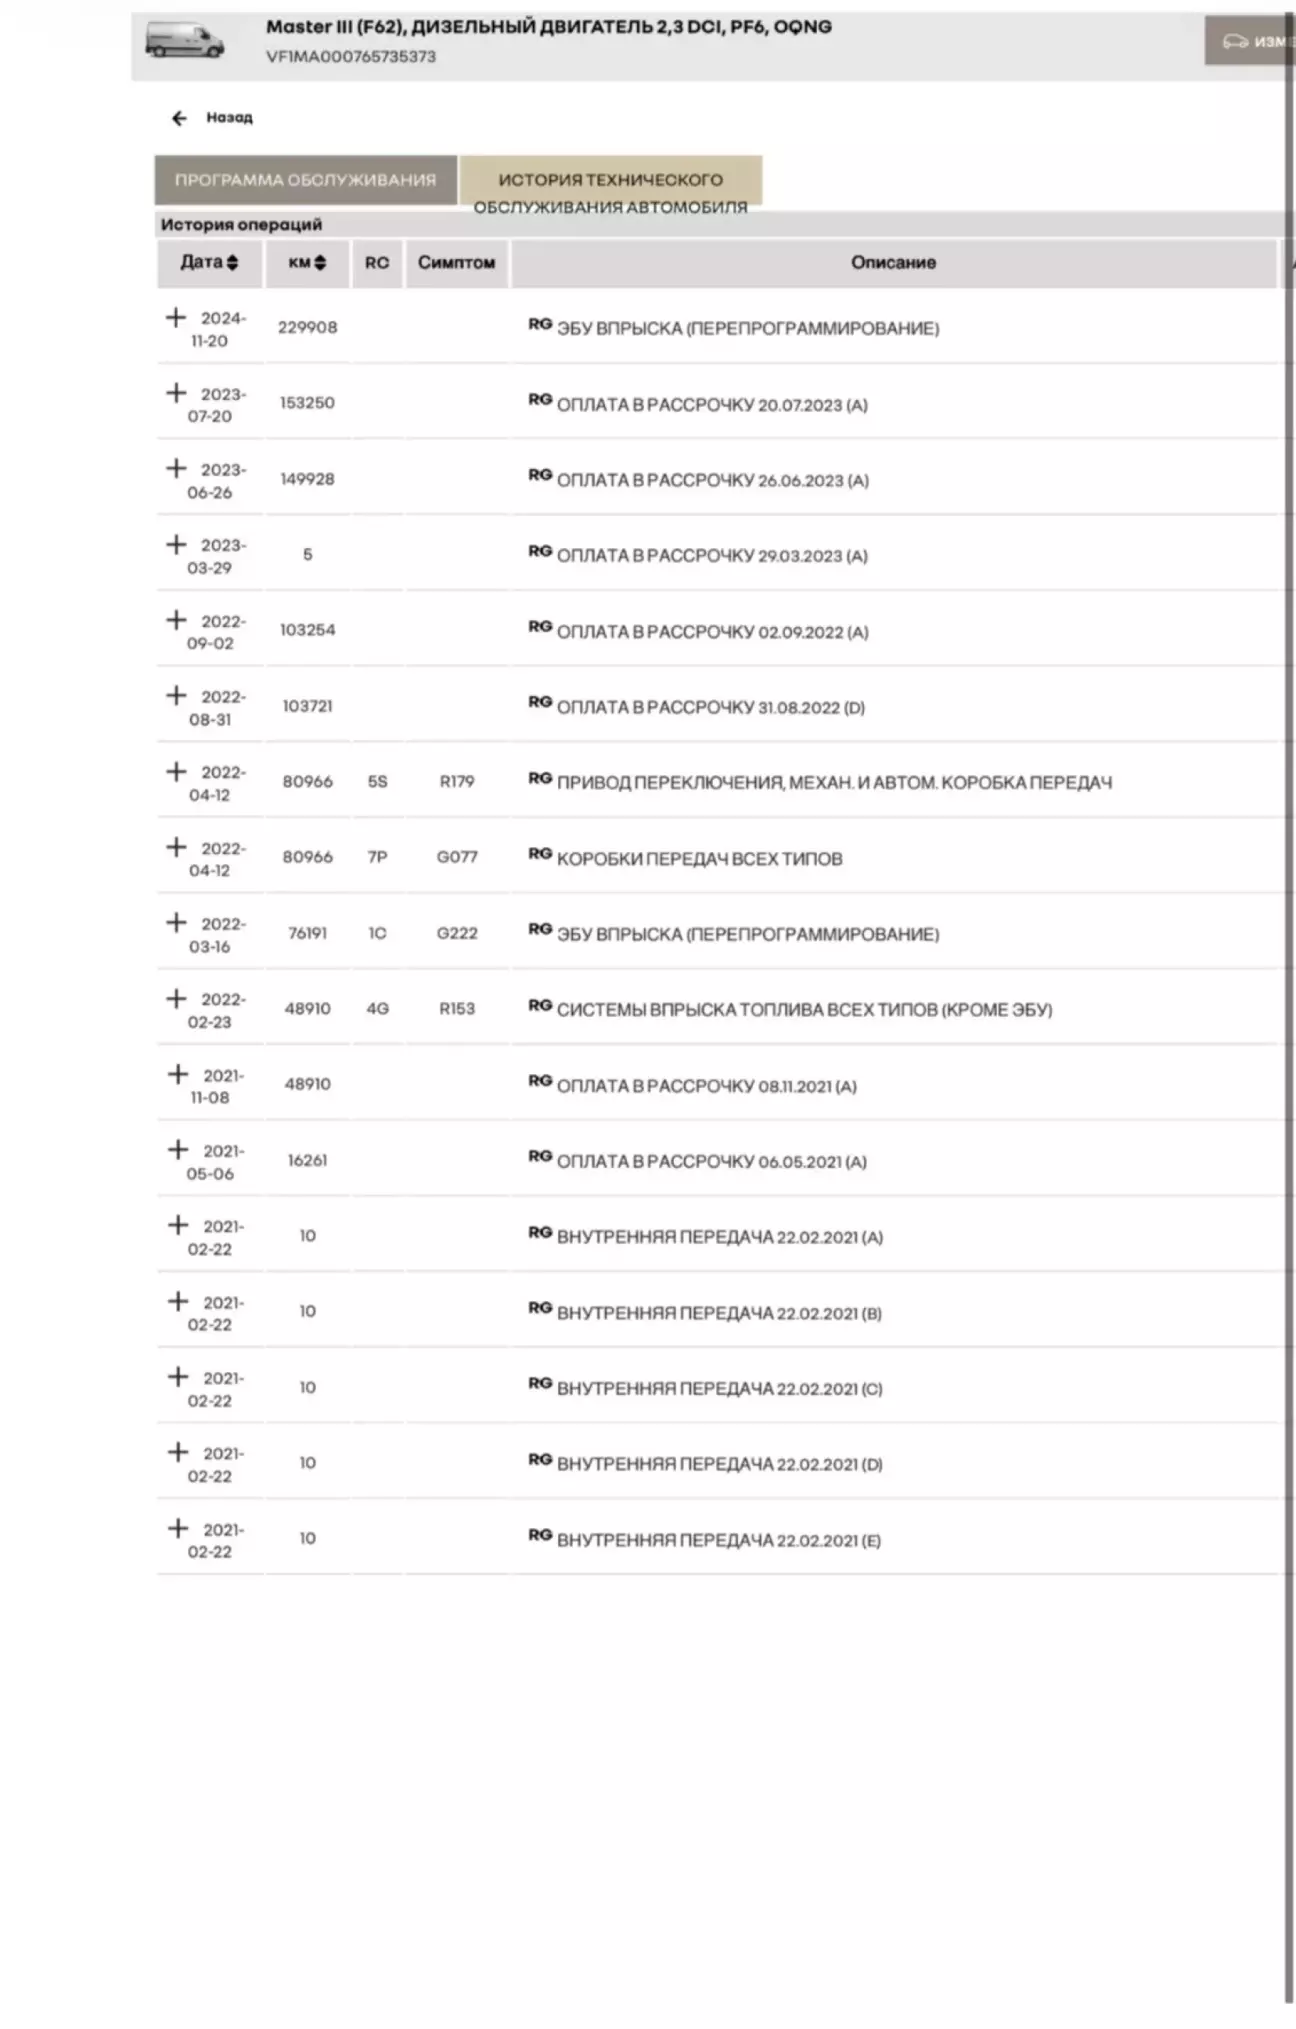Expand the 2022-03-16 ЭБУ впрыска row
The height and width of the screenshot is (2029, 1296).
pyautogui.click(x=176, y=922)
